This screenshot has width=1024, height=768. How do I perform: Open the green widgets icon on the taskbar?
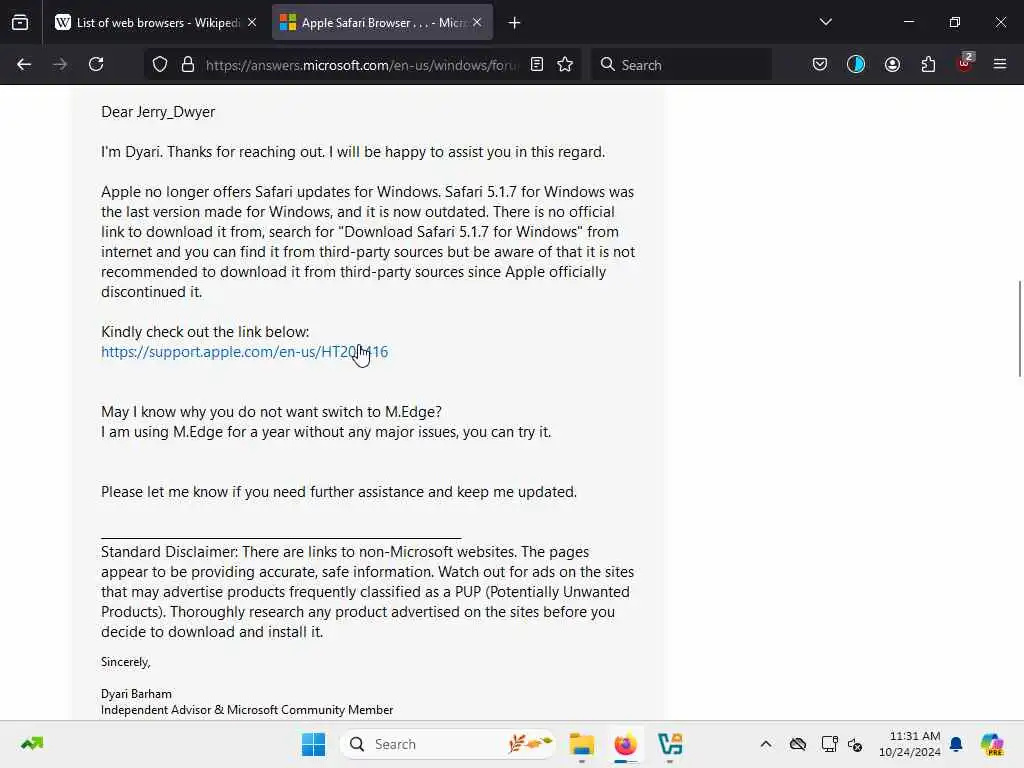click(x=32, y=744)
